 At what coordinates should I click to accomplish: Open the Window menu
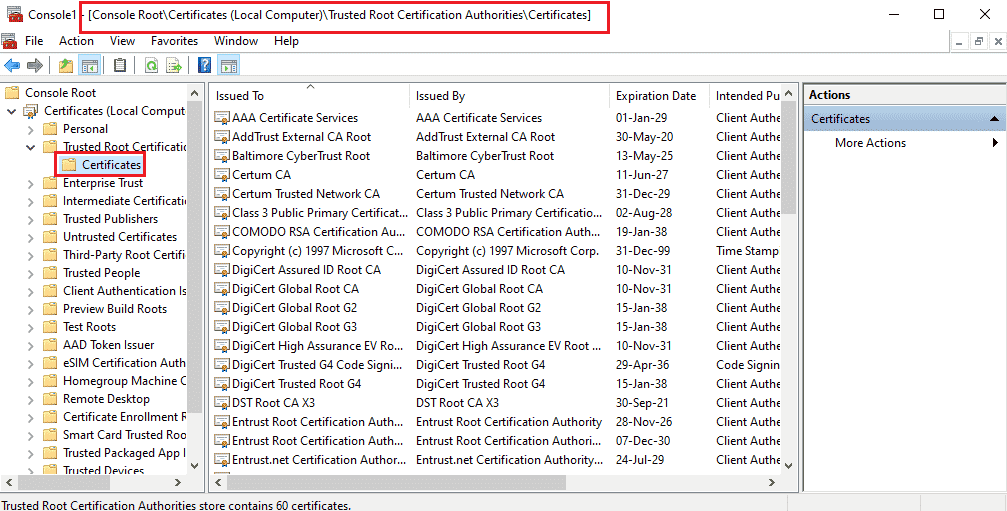[236, 41]
